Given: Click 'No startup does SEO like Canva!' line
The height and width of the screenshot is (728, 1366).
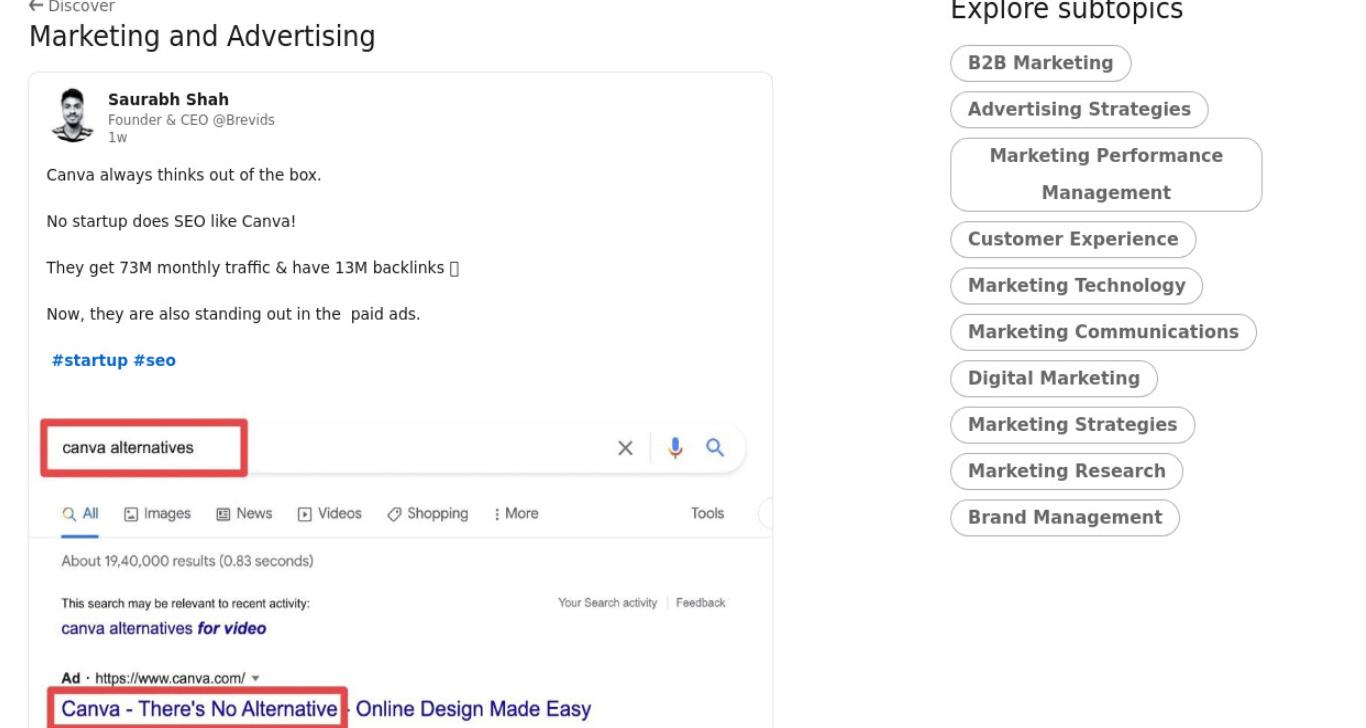Looking at the screenshot, I should coord(171,221).
